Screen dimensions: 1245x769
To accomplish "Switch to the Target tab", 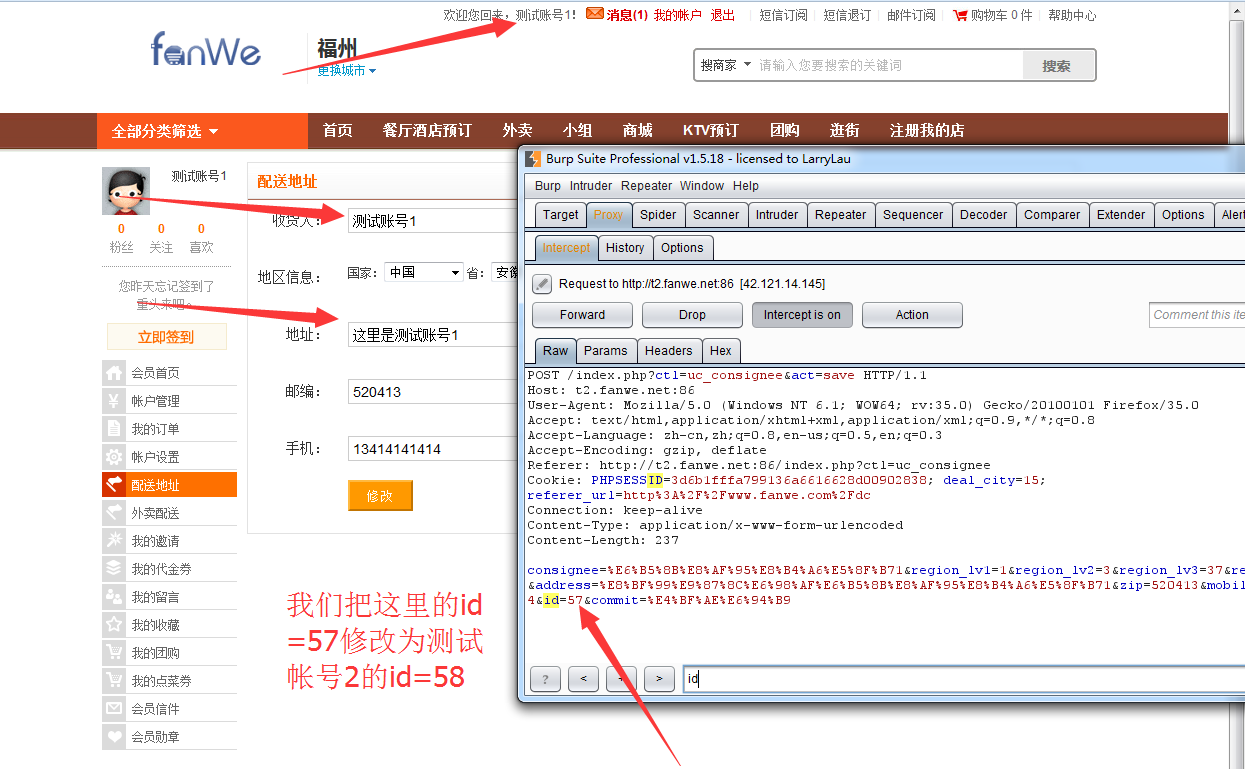I will click(x=560, y=215).
